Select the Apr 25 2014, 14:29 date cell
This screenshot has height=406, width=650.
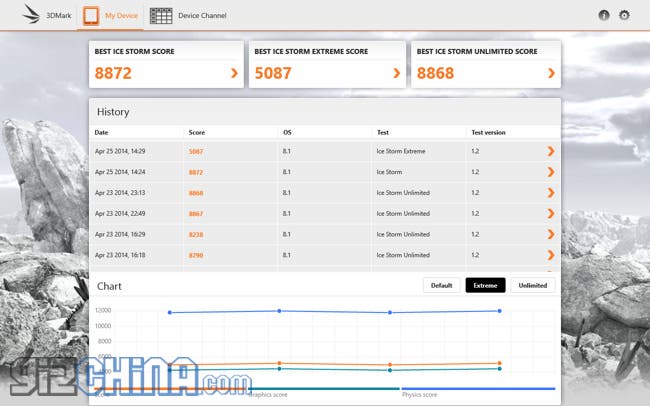click(x=120, y=151)
